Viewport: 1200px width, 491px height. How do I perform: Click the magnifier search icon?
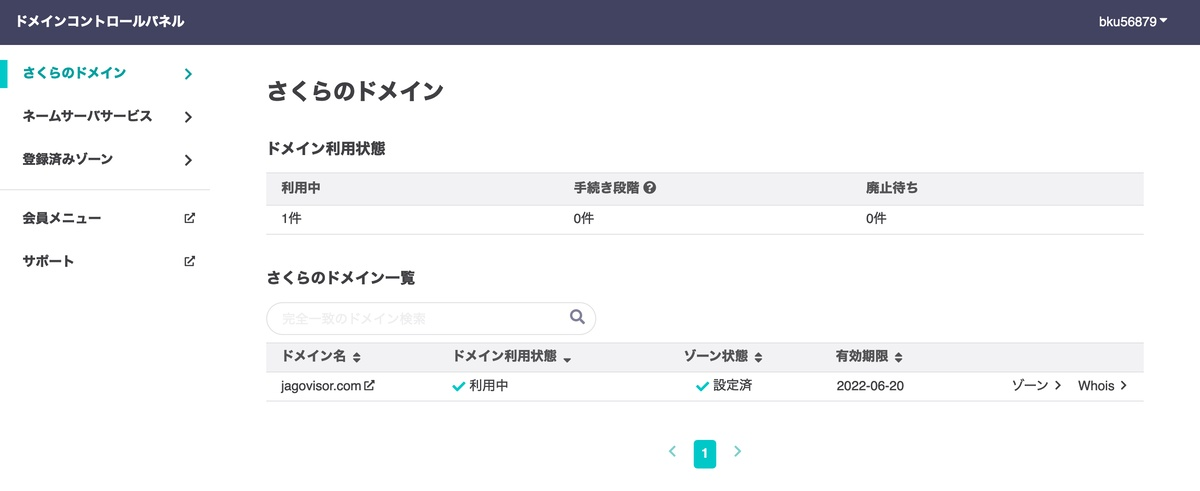tap(577, 317)
